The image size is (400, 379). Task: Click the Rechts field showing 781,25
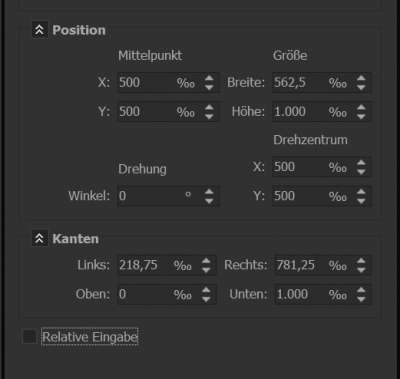(x=323, y=265)
